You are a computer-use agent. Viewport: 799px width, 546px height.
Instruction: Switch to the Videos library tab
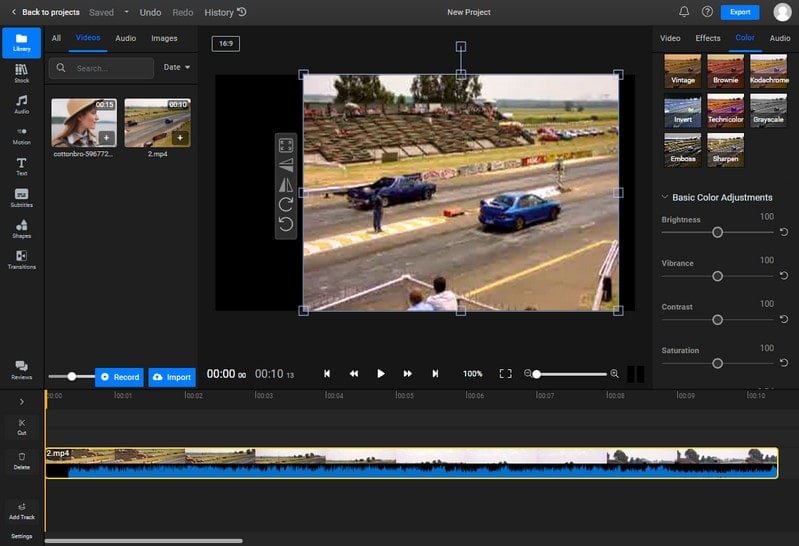[88, 38]
